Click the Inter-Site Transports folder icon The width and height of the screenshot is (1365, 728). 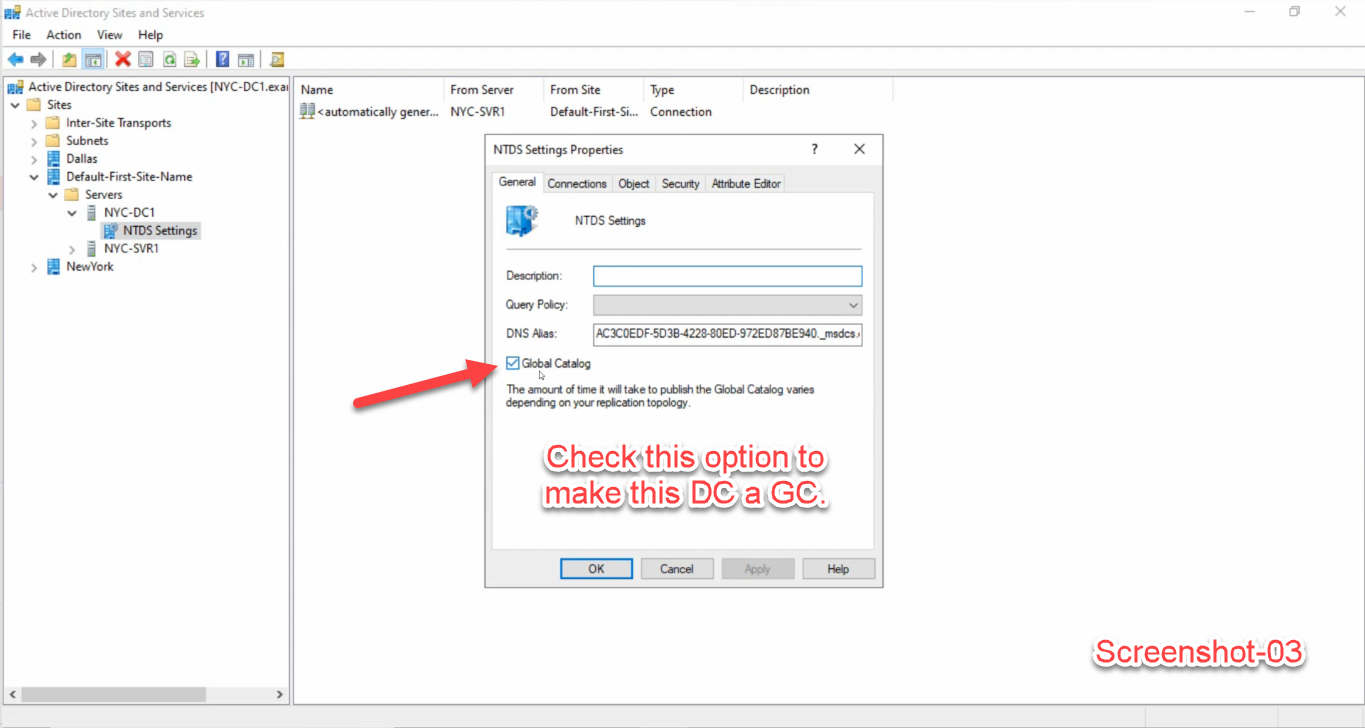click(x=53, y=123)
